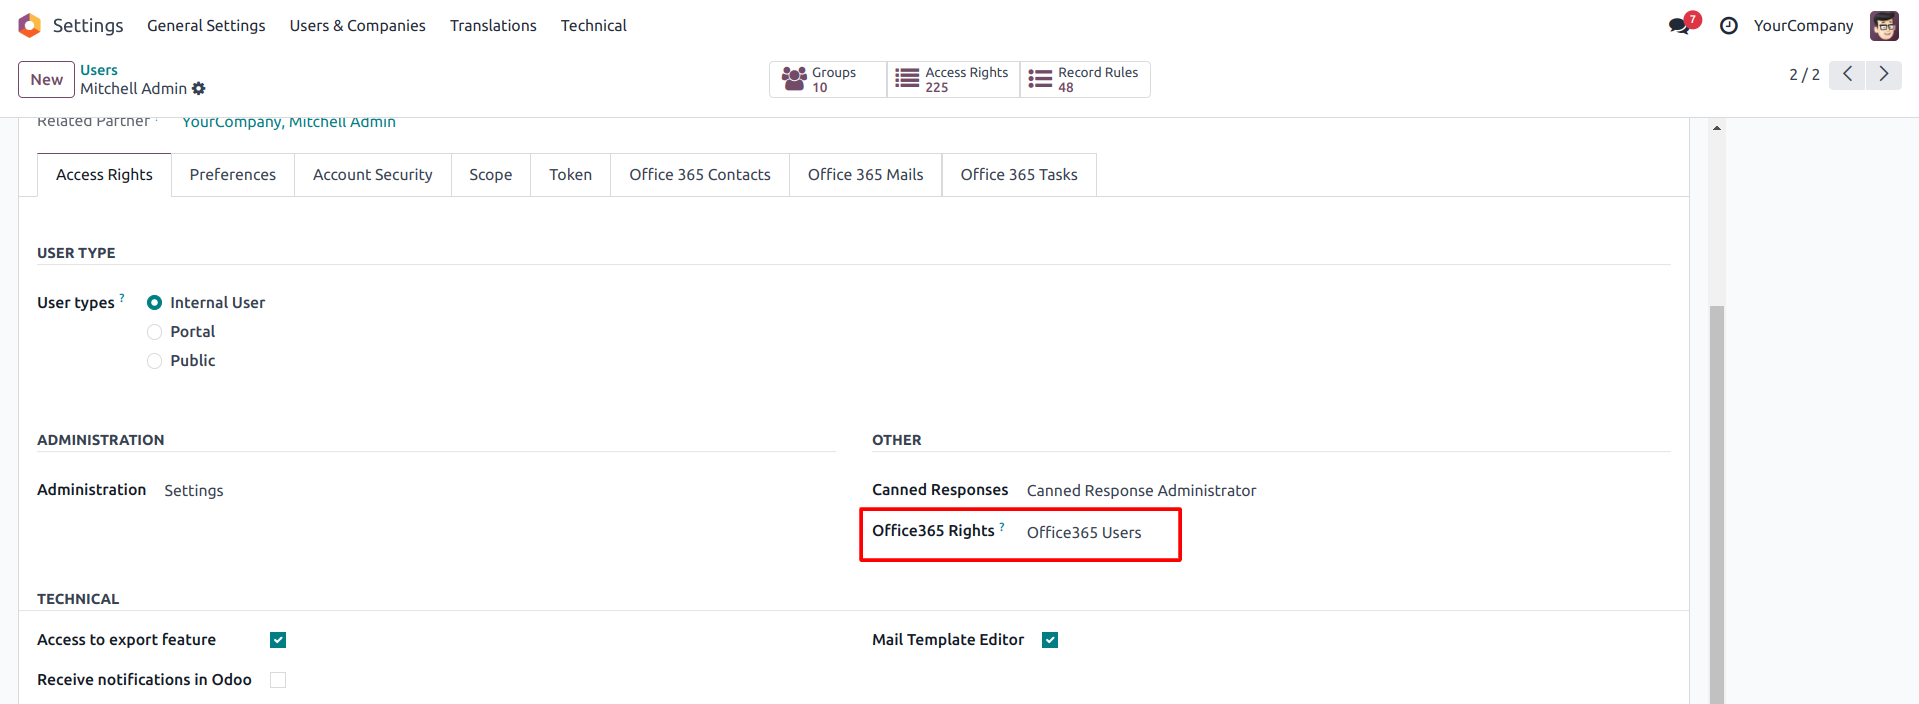Open Record Rules list icon button
The width and height of the screenshot is (1919, 704).
(x=1040, y=79)
